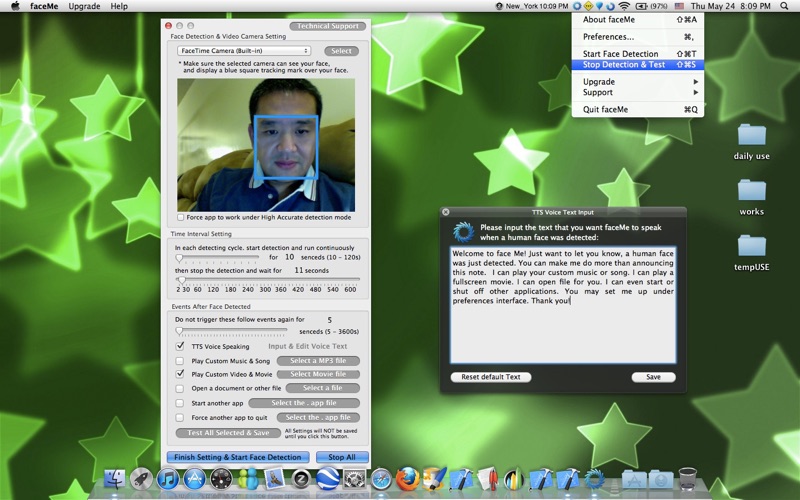
Task: Launch Launchpad rocket icon in dock
Action: click(x=141, y=479)
